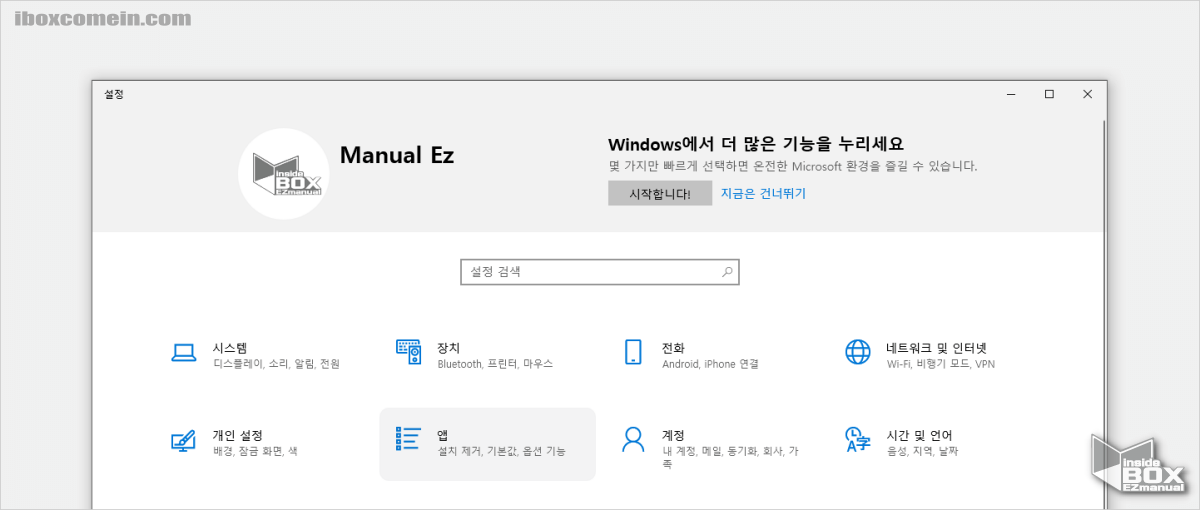Open the 앱 apps list icon
This screenshot has width=1200, height=510.
409,440
